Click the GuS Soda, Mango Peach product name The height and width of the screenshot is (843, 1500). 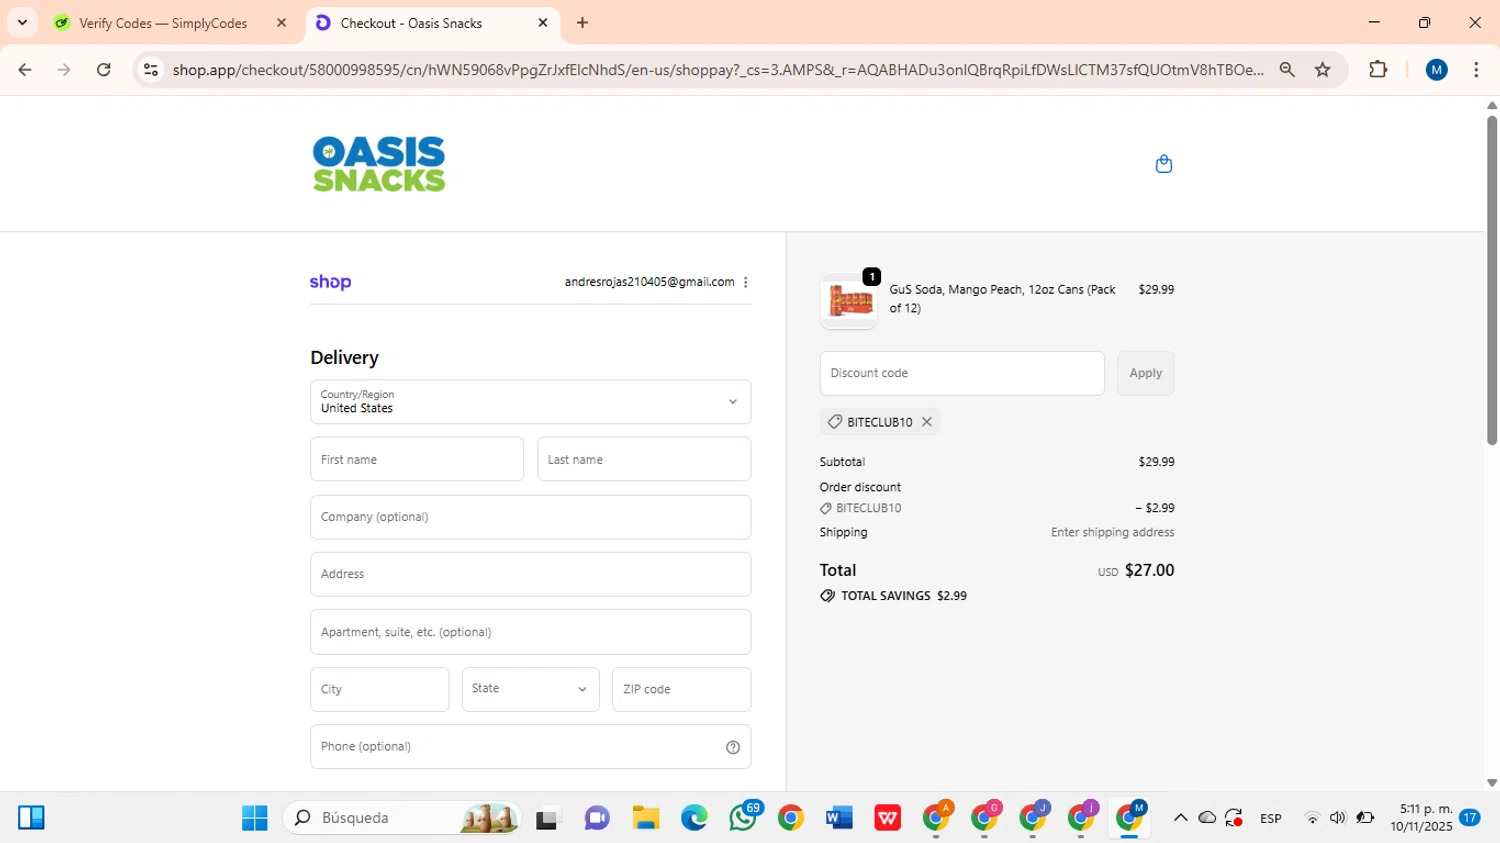point(1003,299)
